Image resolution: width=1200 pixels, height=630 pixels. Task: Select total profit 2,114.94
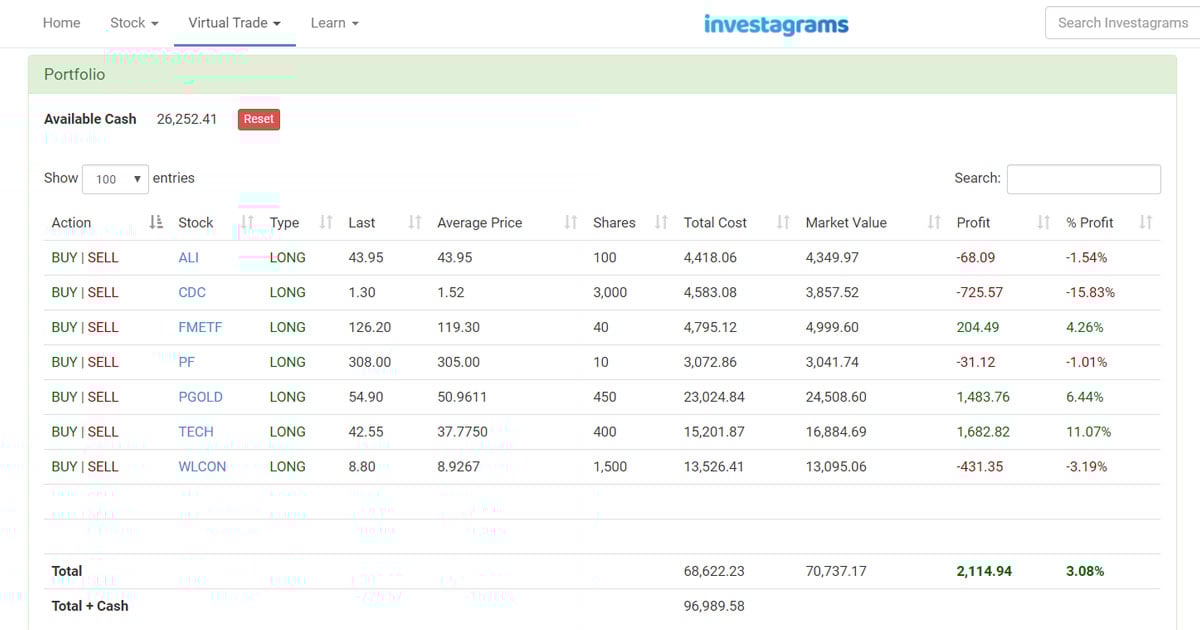click(x=985, y=571)
